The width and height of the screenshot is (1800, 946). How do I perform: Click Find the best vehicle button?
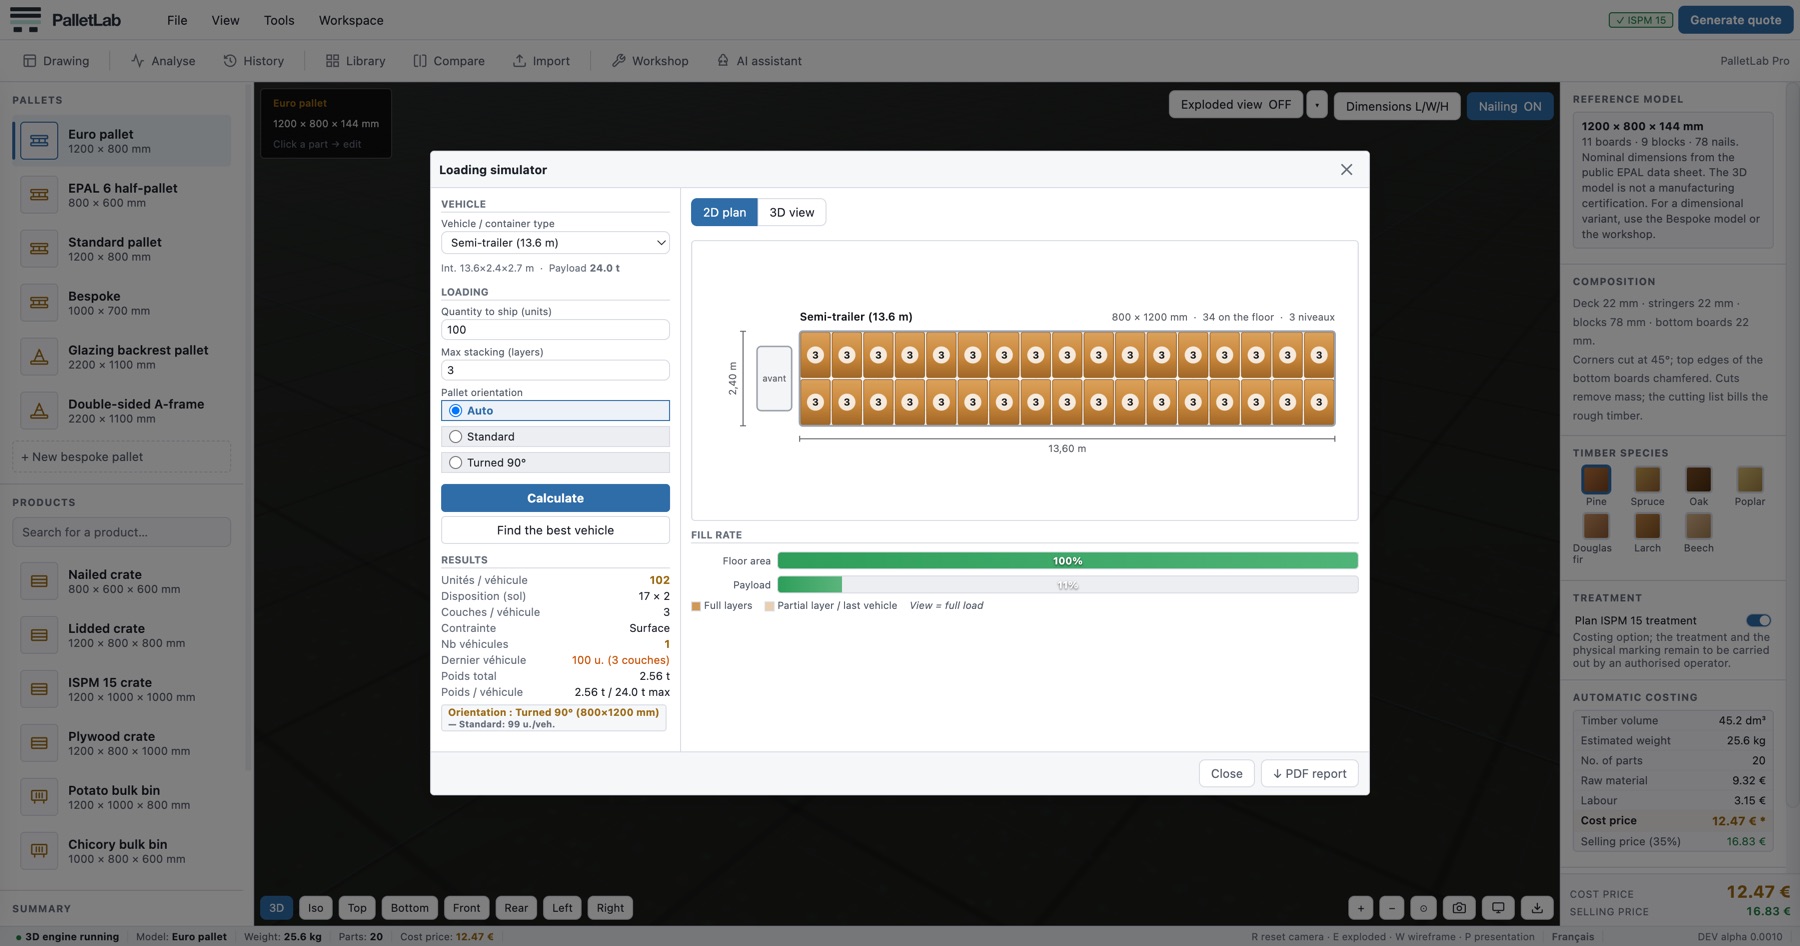coord(555,530)
